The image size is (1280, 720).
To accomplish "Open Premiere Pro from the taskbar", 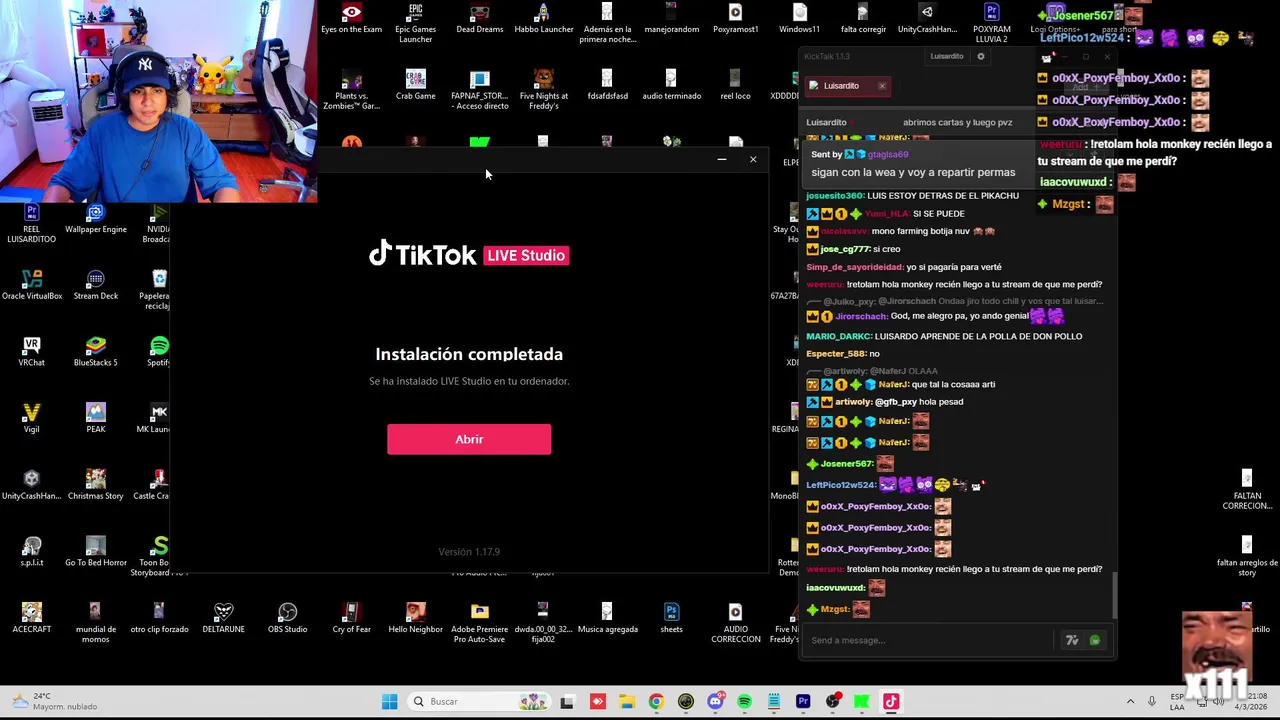I will coord(803,702).
